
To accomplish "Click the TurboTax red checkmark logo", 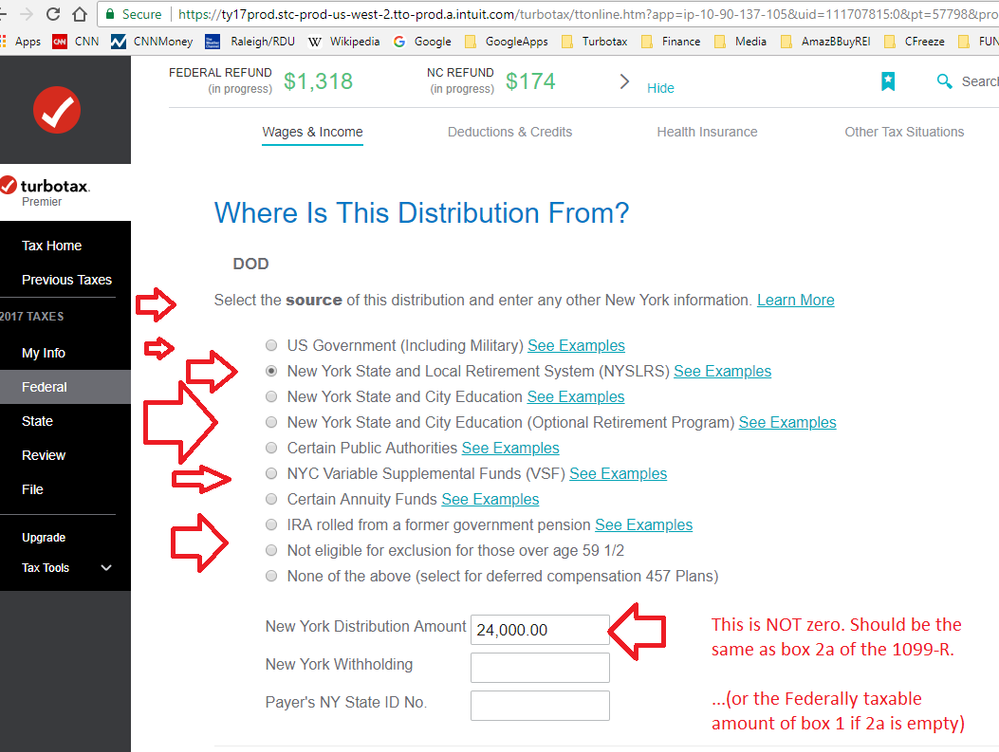I will (57, 110).
